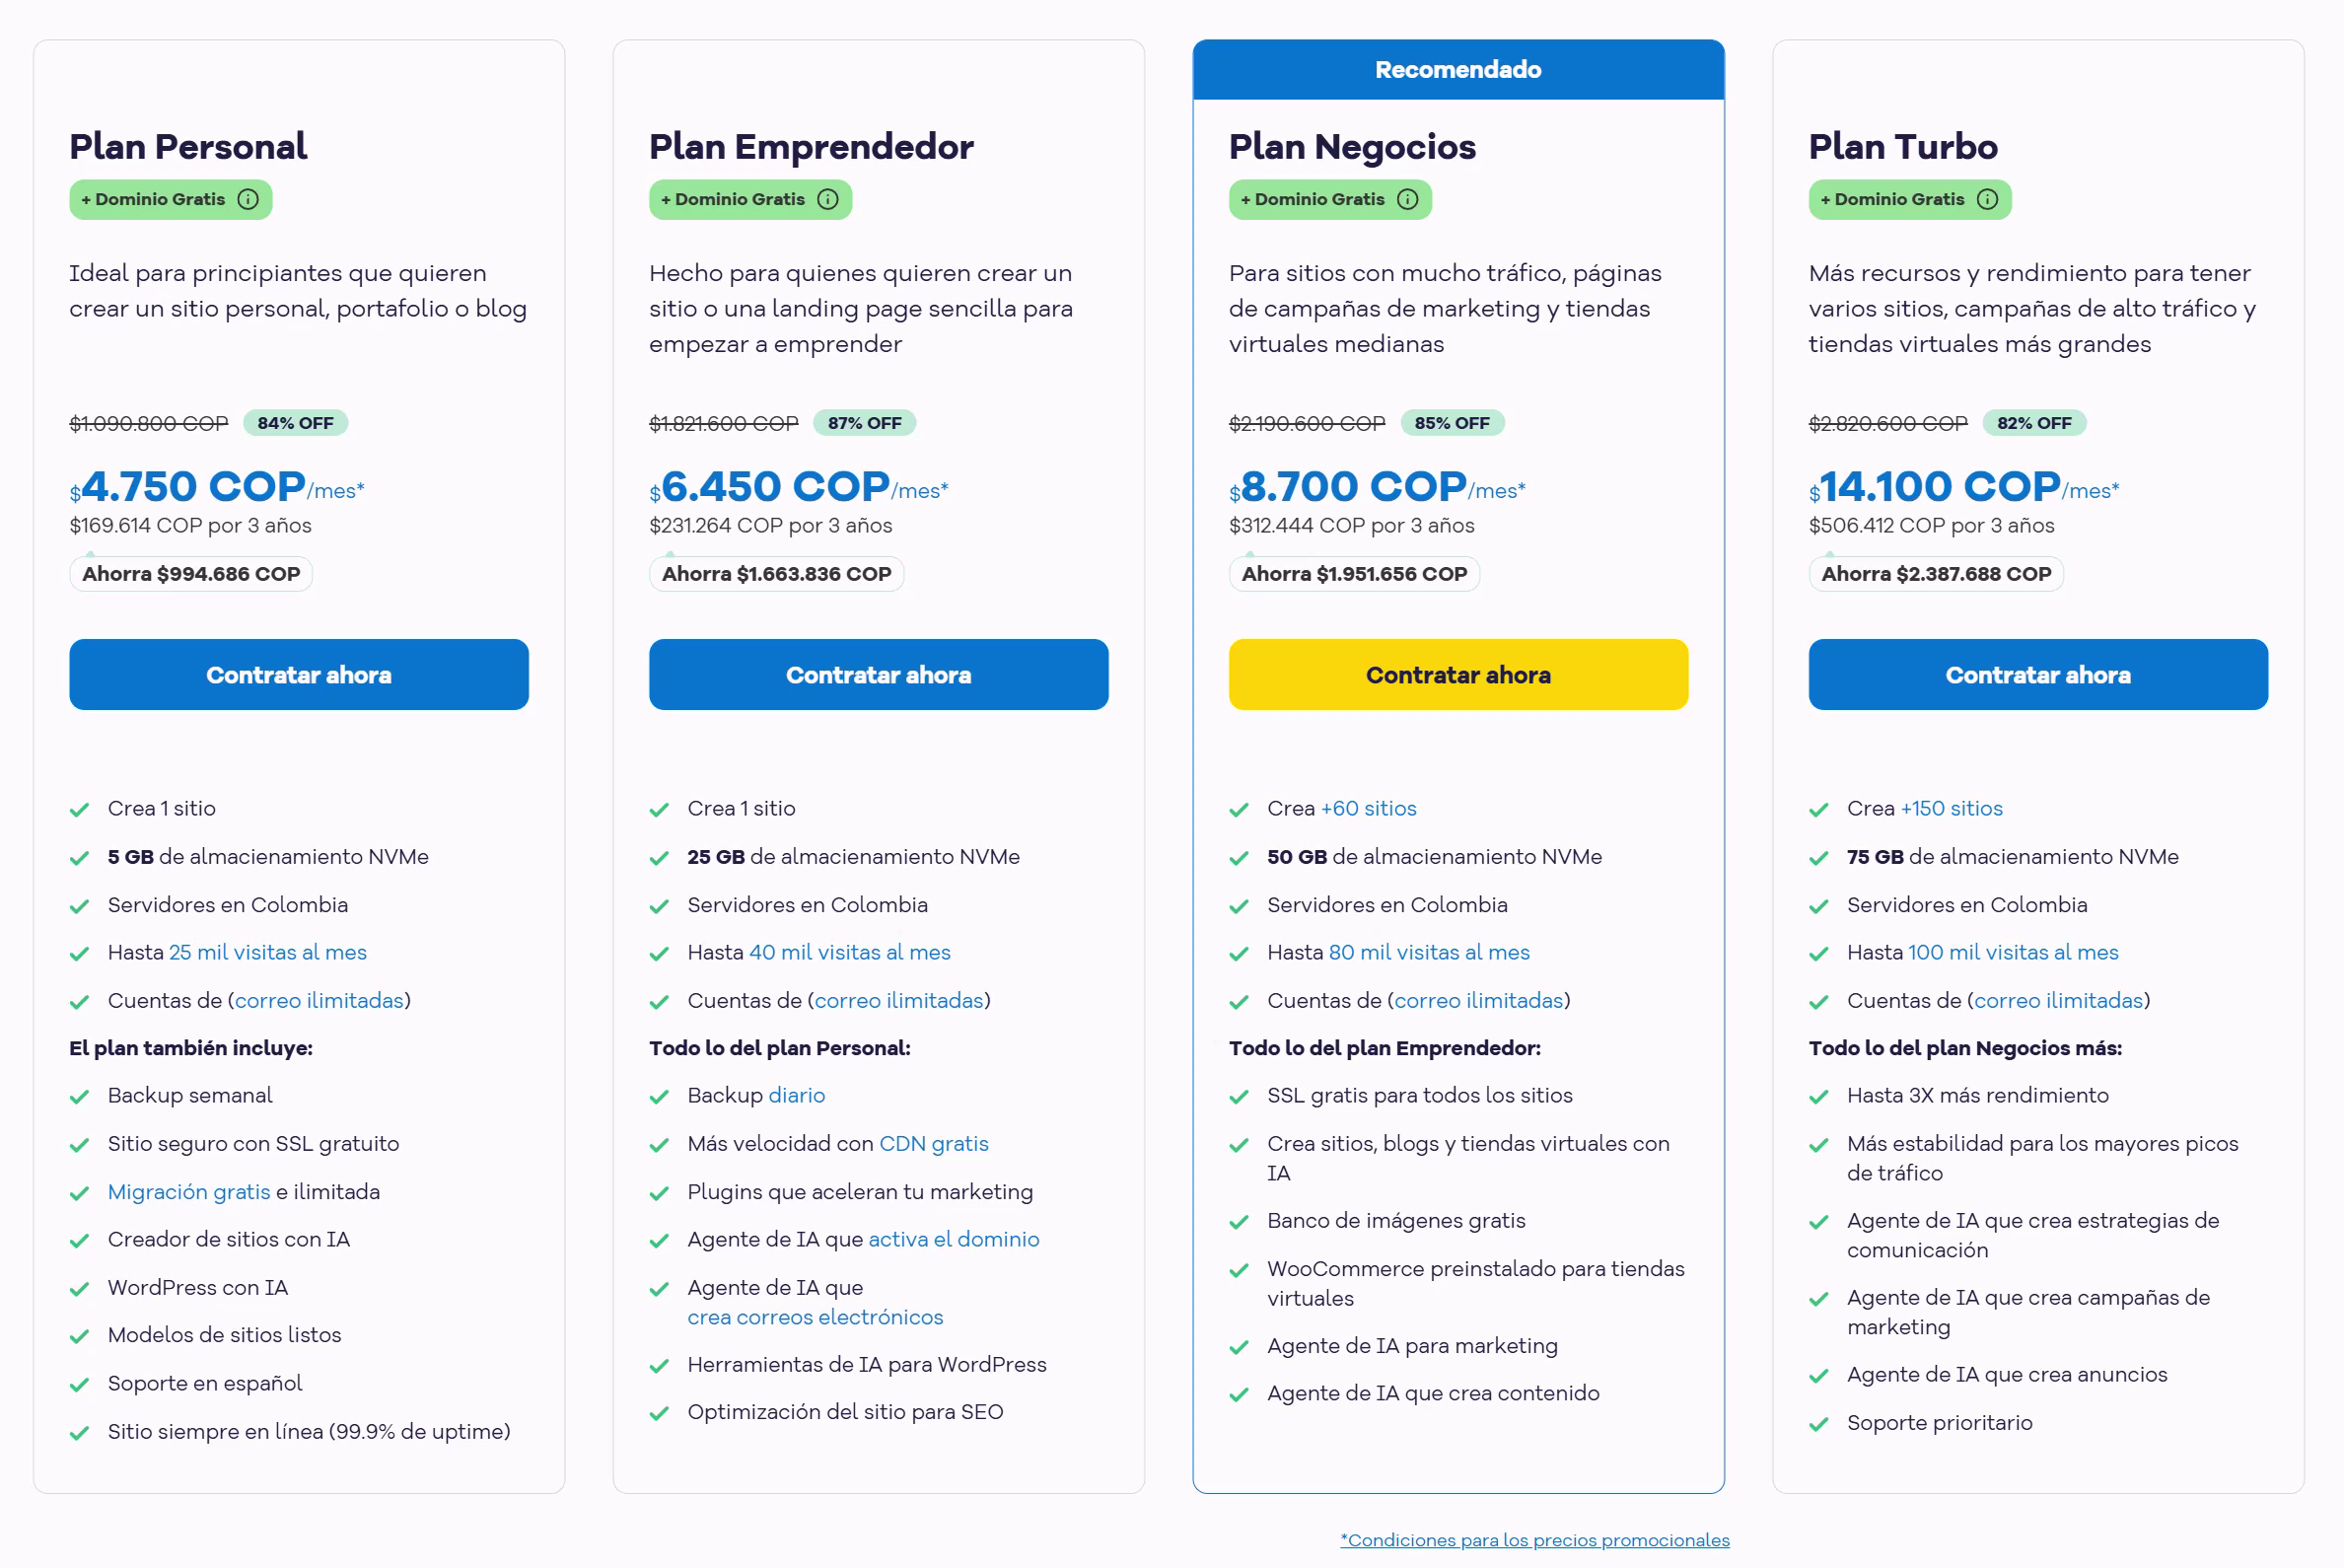Open the domain info icon on Plan Negocios
Image resolution: width=2344 pixels, height=1568 pixels.
1408,199
